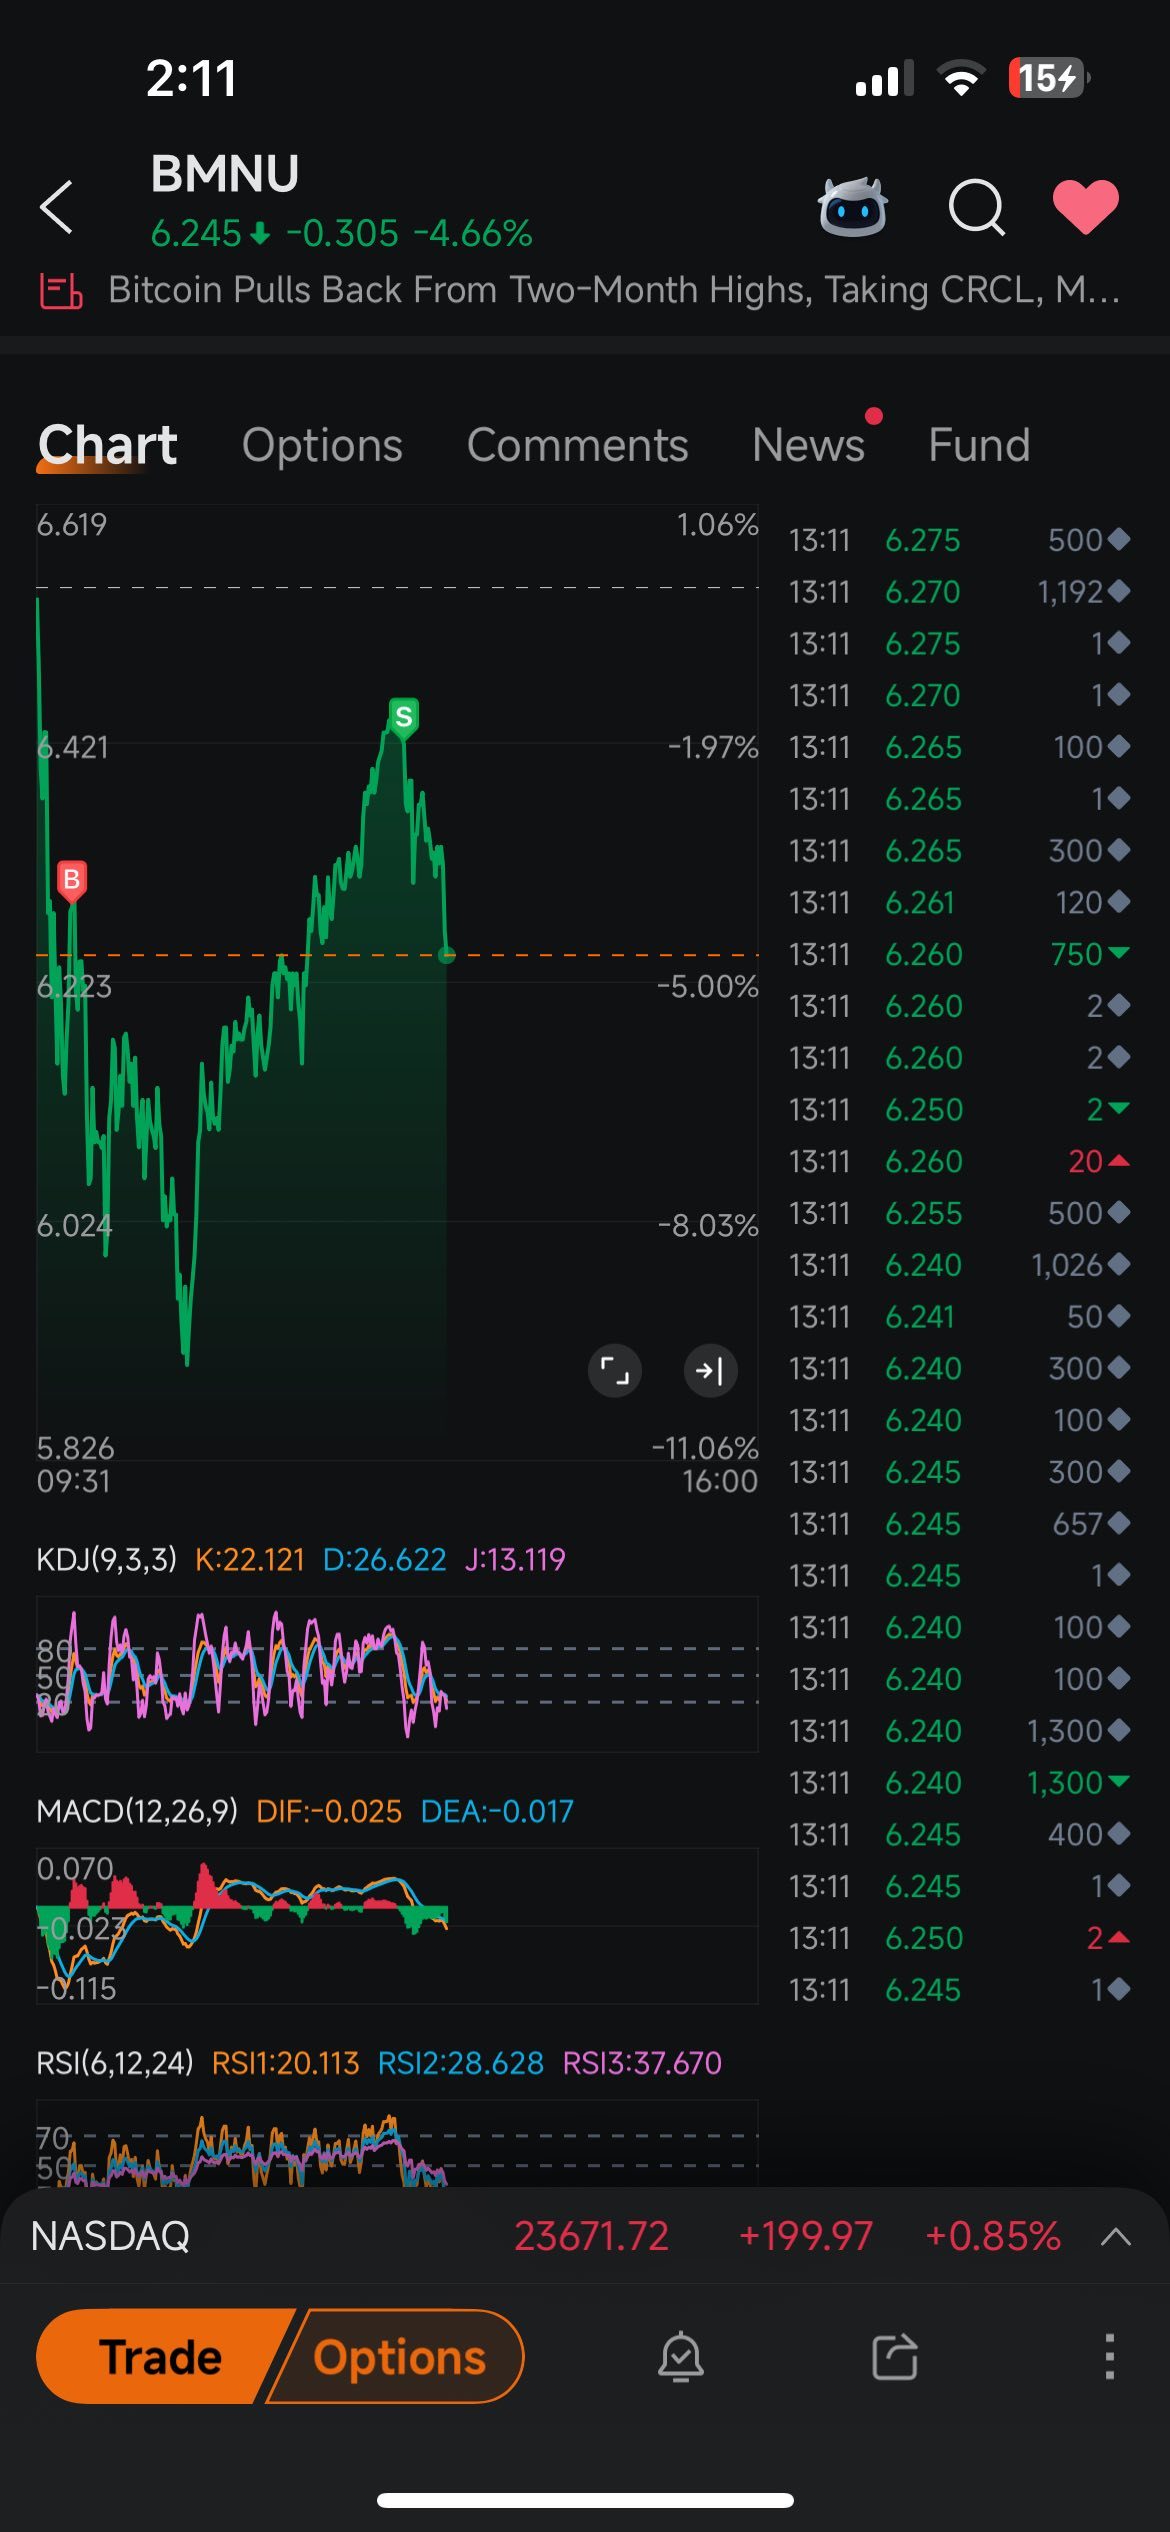Viewport: 1170px width, 2532px height.
Task: Tap the RSI1:20.113 value
Action: [285, 2063]
